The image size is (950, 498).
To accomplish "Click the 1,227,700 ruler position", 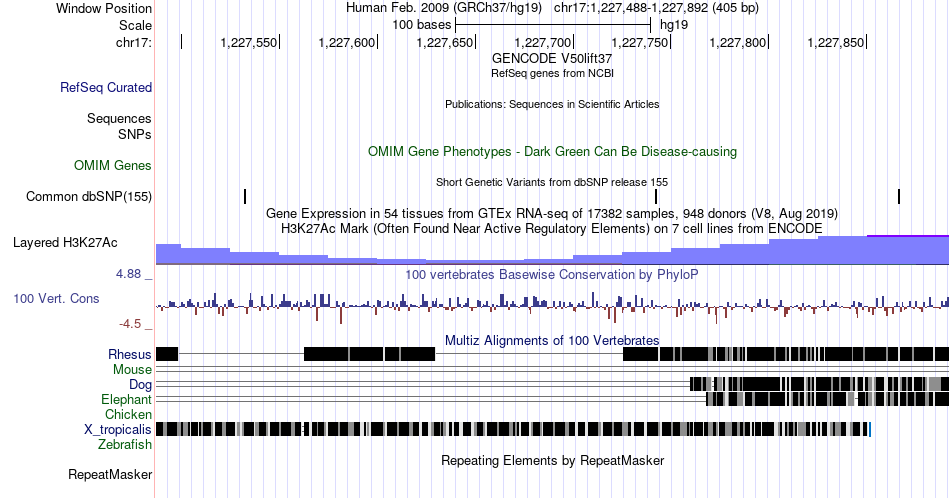I will click(543, 42).
